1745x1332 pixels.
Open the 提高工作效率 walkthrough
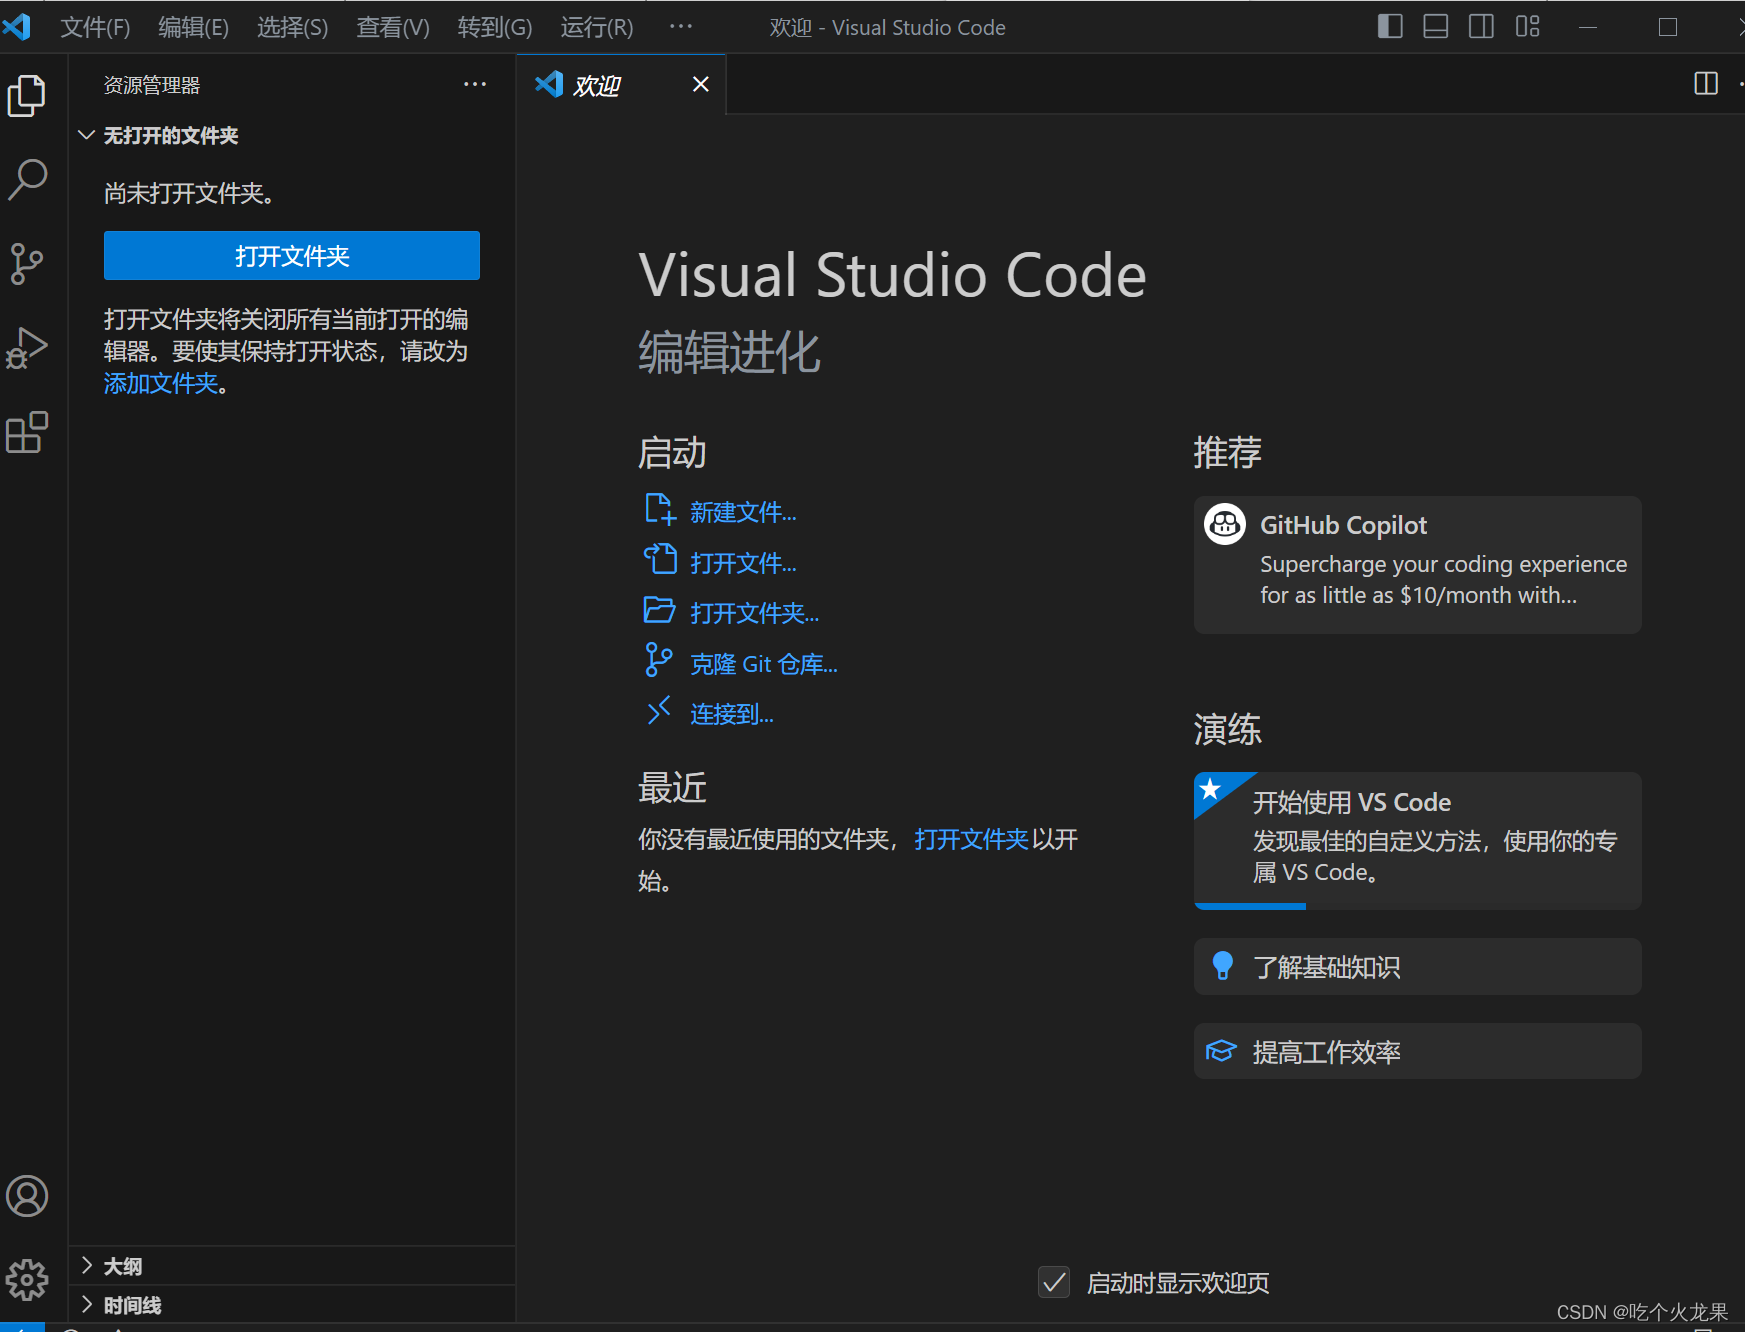click(1418, 1051)
